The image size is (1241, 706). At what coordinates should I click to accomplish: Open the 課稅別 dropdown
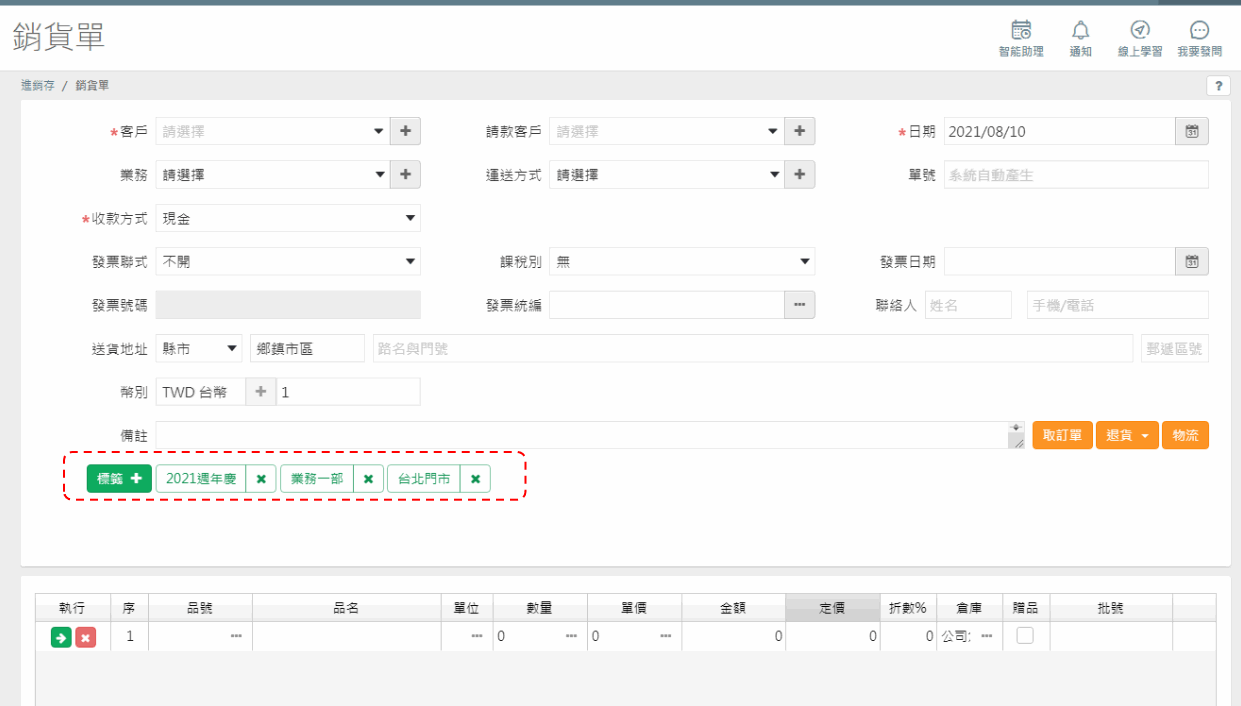click(x=682, y=262)
